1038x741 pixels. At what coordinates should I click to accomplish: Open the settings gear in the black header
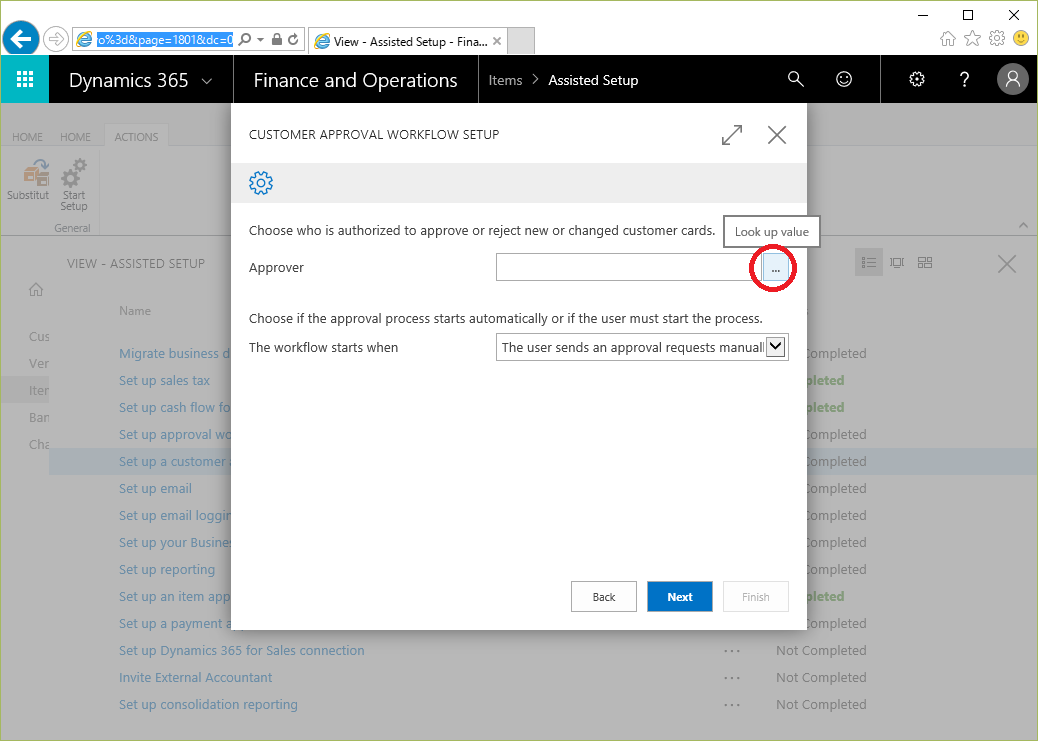pyautogui.click(x=917, y=79)
